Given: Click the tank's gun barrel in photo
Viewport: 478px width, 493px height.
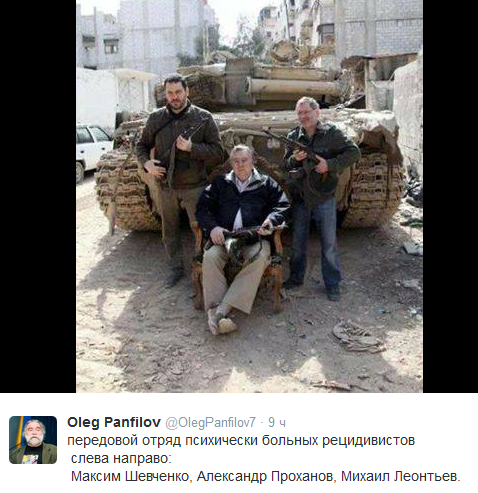Looking at the screenshot, I should [x=293, y=87].
